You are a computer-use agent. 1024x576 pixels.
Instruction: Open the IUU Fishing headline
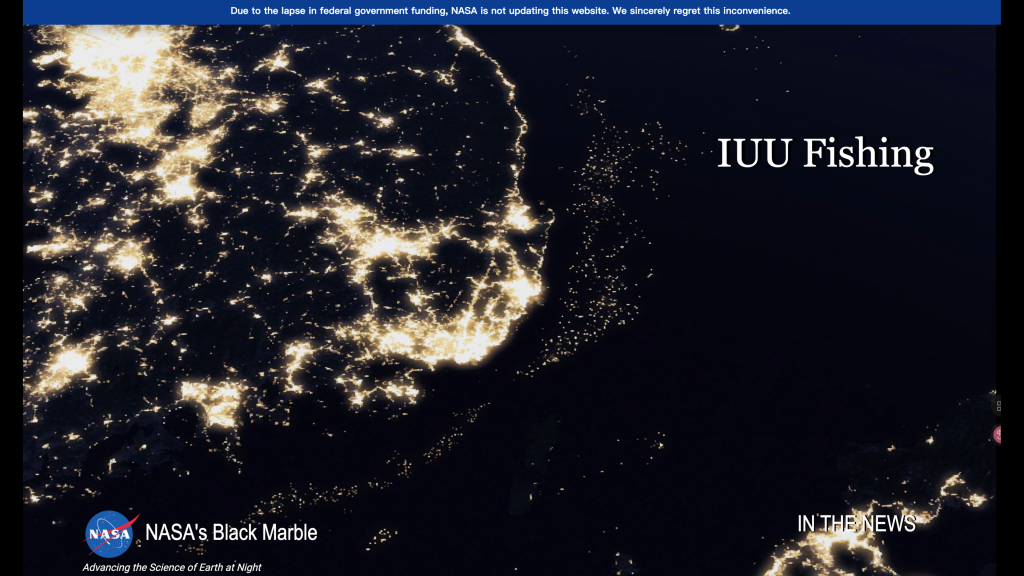pyautogui.click(x=825, y=154)
